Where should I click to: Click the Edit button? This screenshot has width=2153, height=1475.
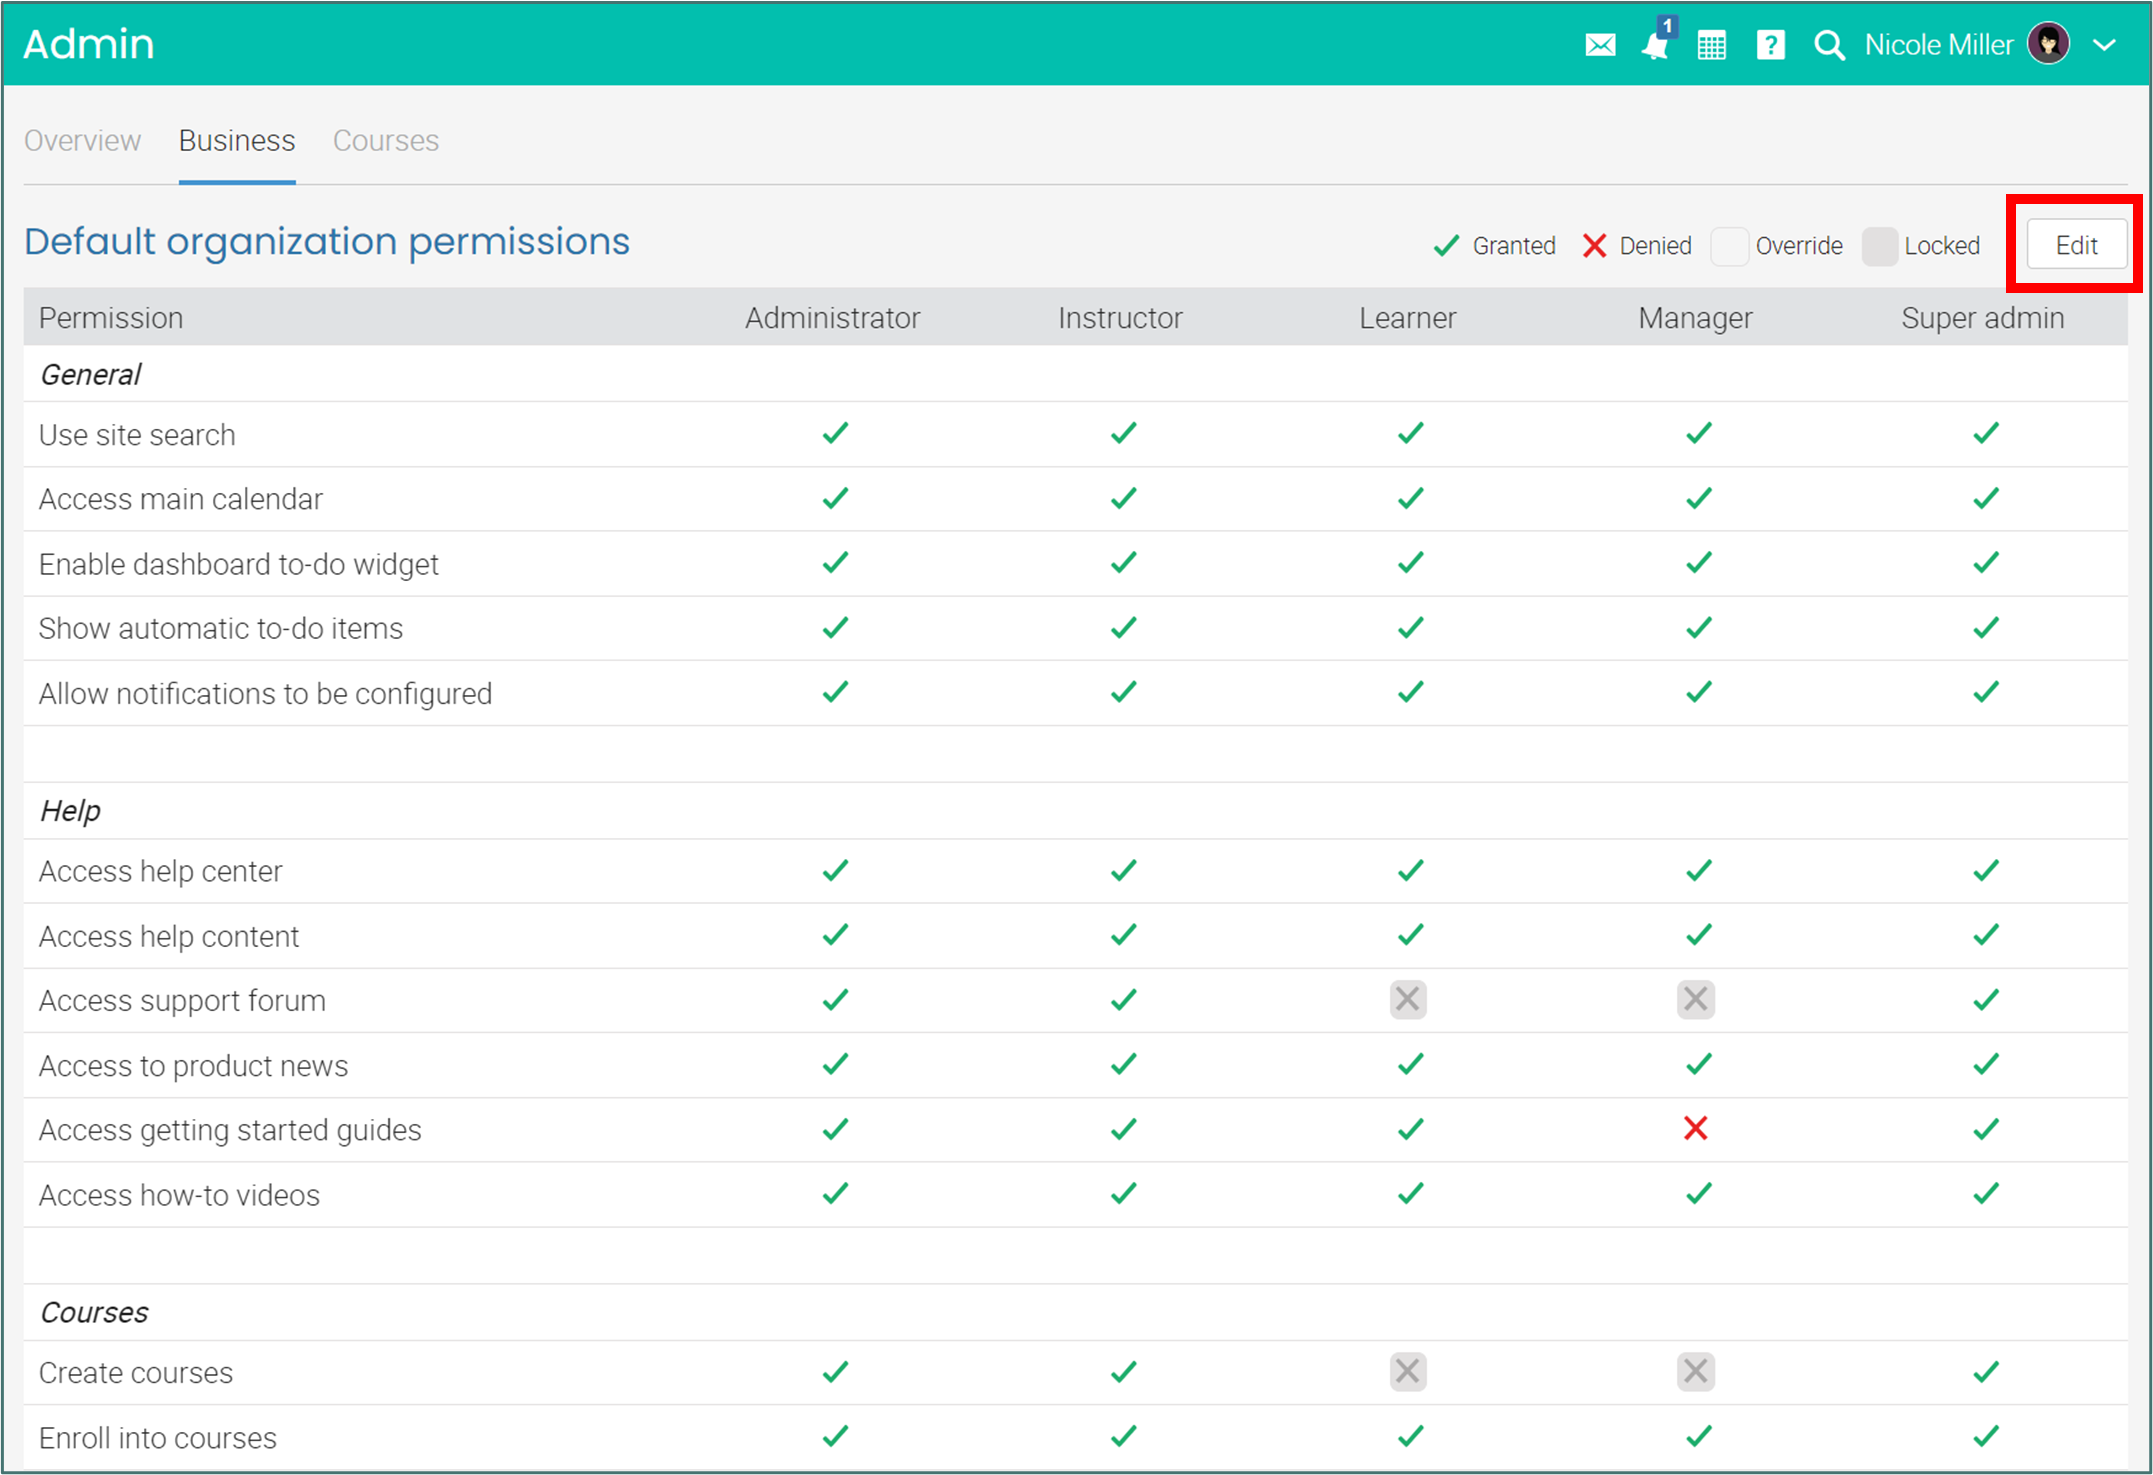pyautogui.click(x=2076, y=245)
